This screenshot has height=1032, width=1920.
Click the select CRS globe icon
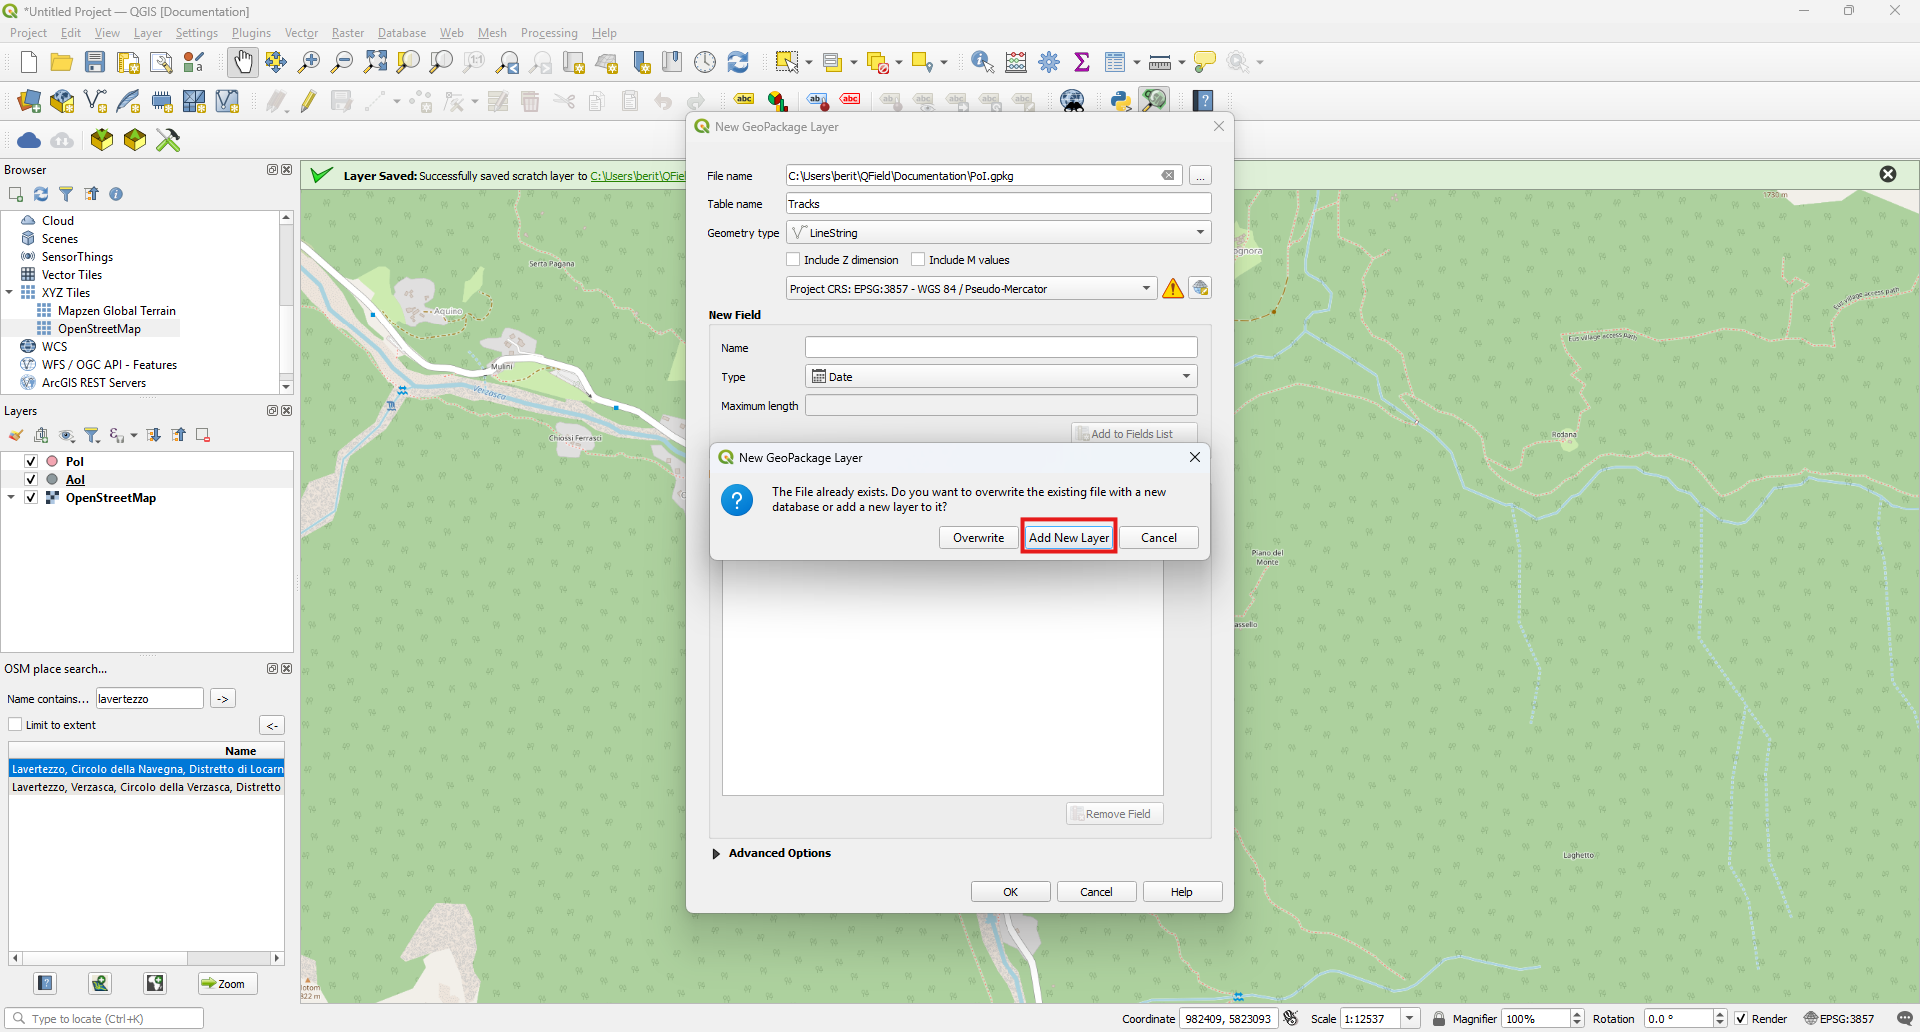[1200, 288]
